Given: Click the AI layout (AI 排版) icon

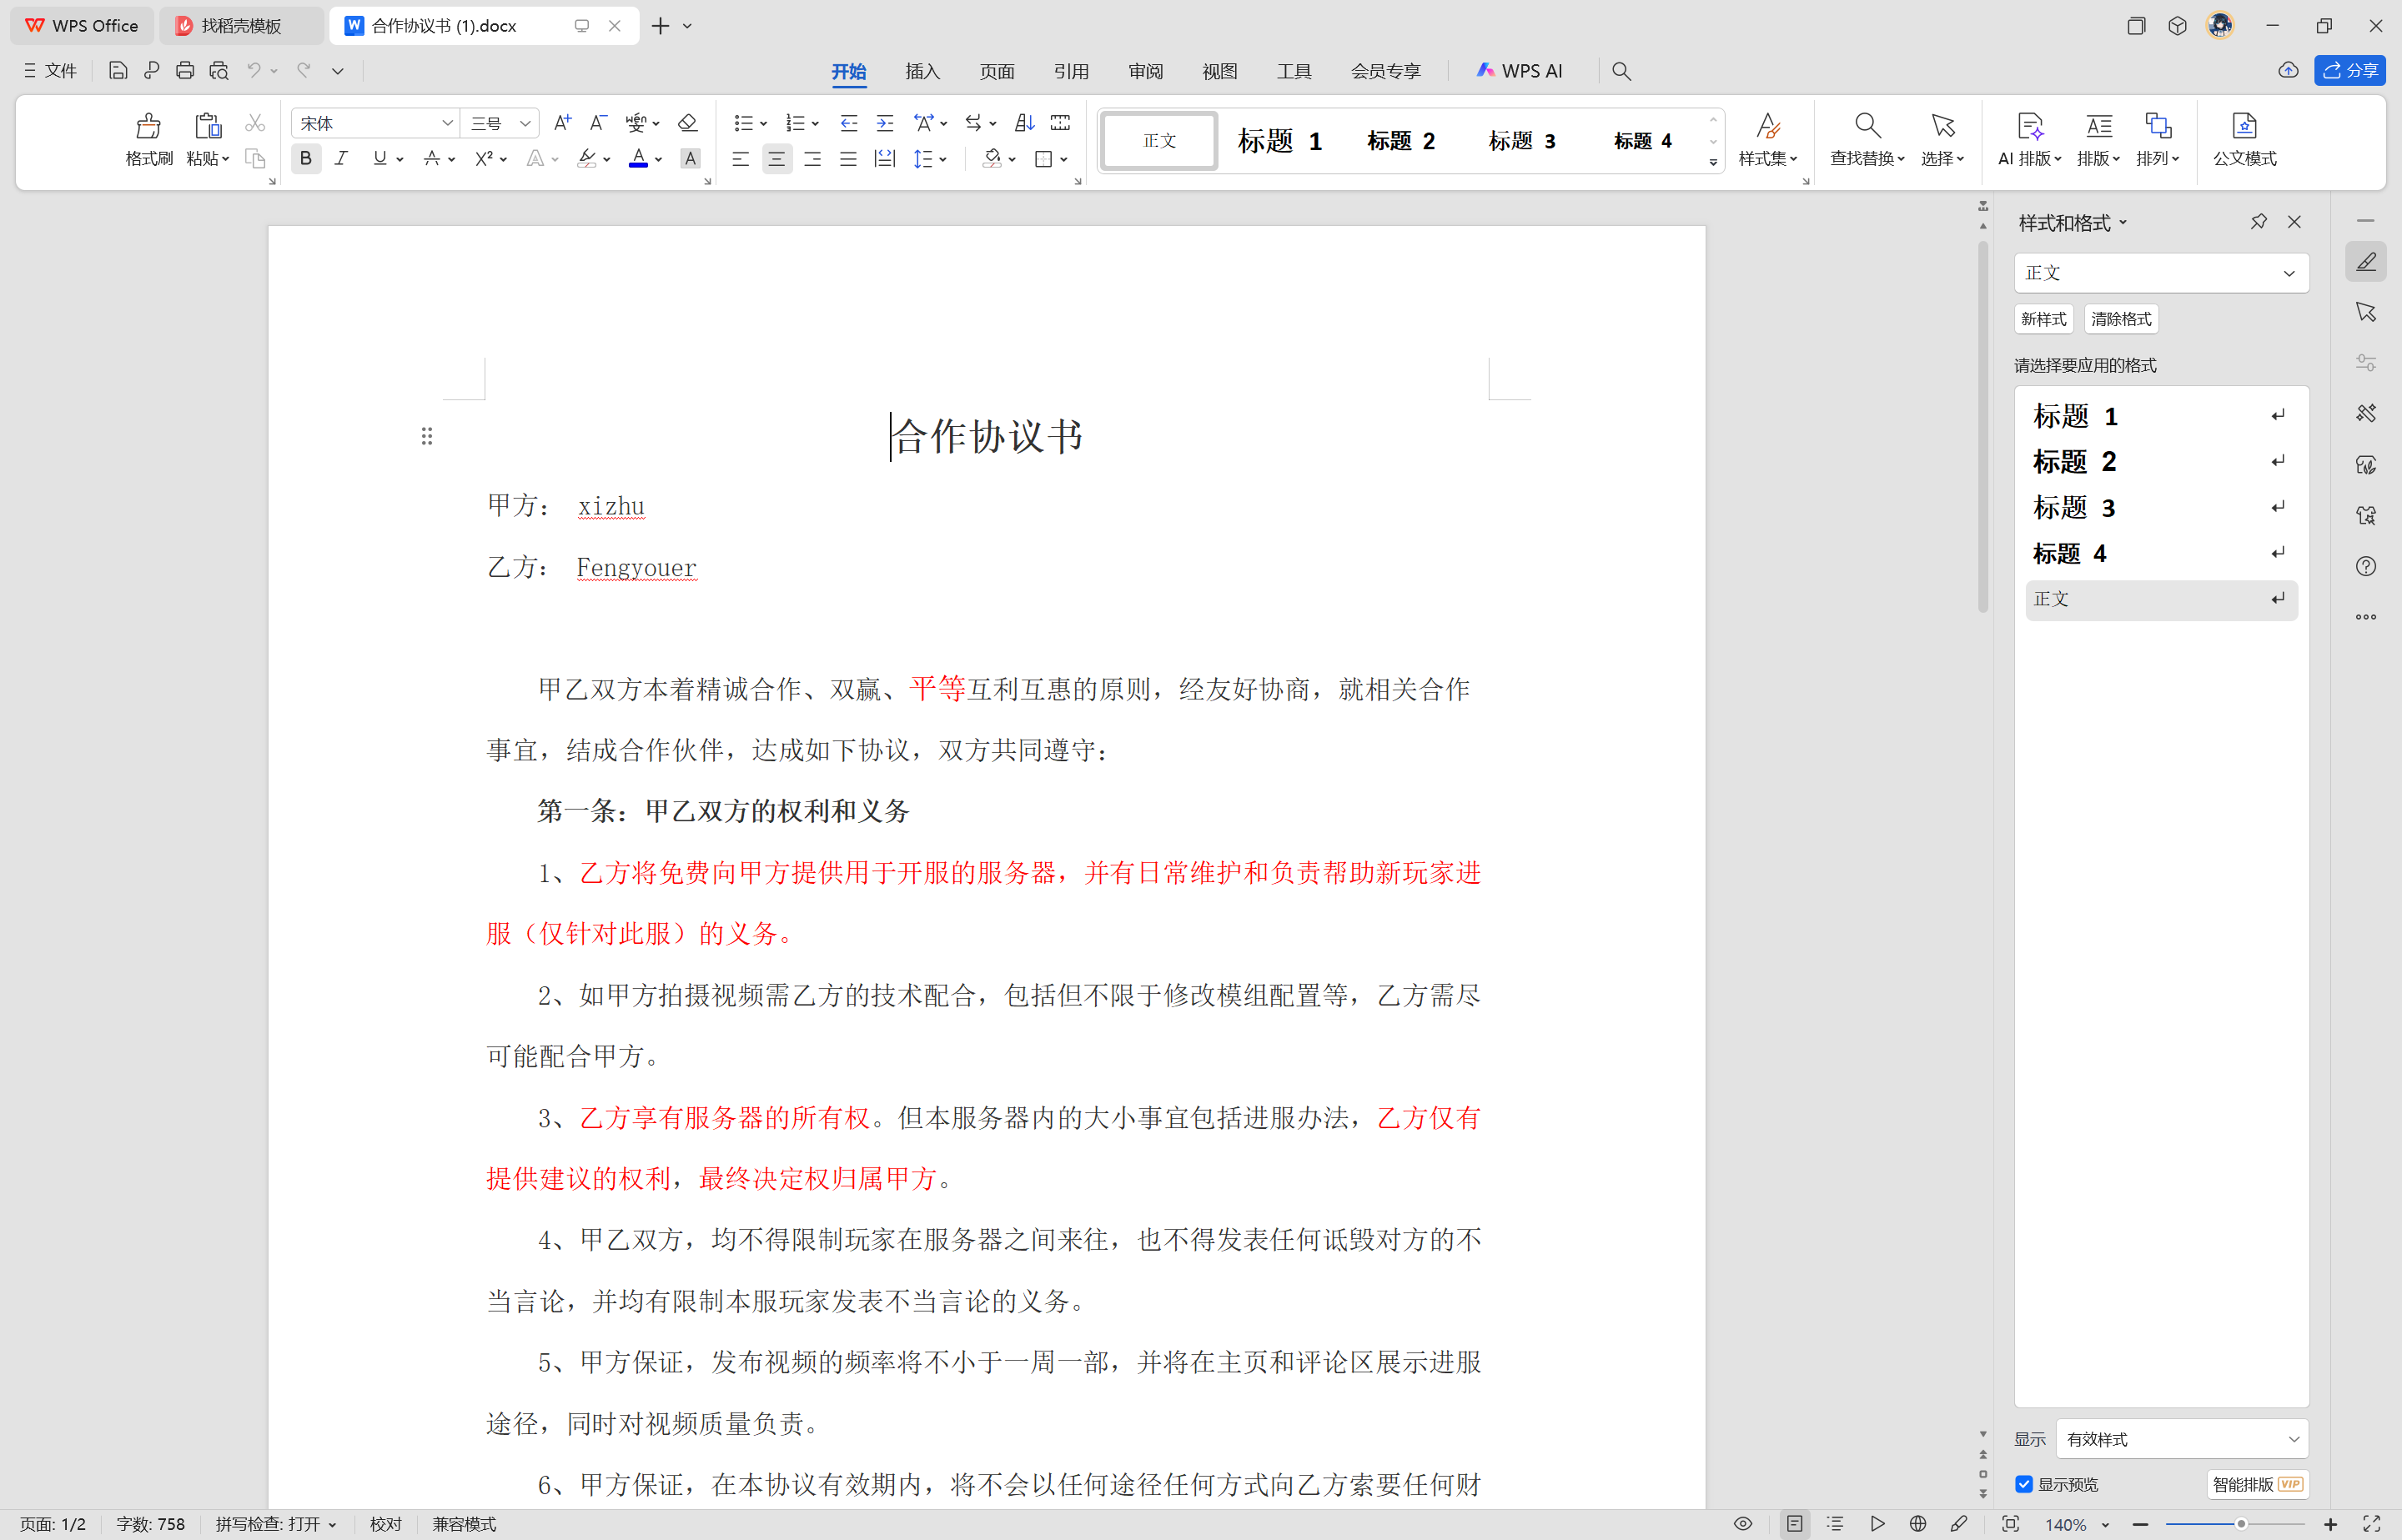Looking at the screenshot, I should coord(2029,127).
